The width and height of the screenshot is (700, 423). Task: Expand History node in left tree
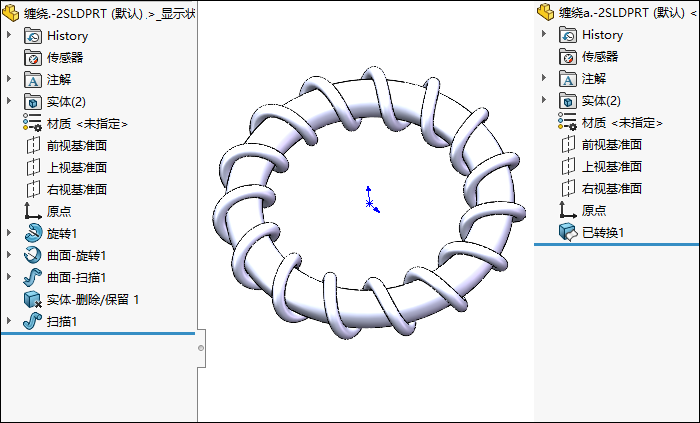click(8, 34)
